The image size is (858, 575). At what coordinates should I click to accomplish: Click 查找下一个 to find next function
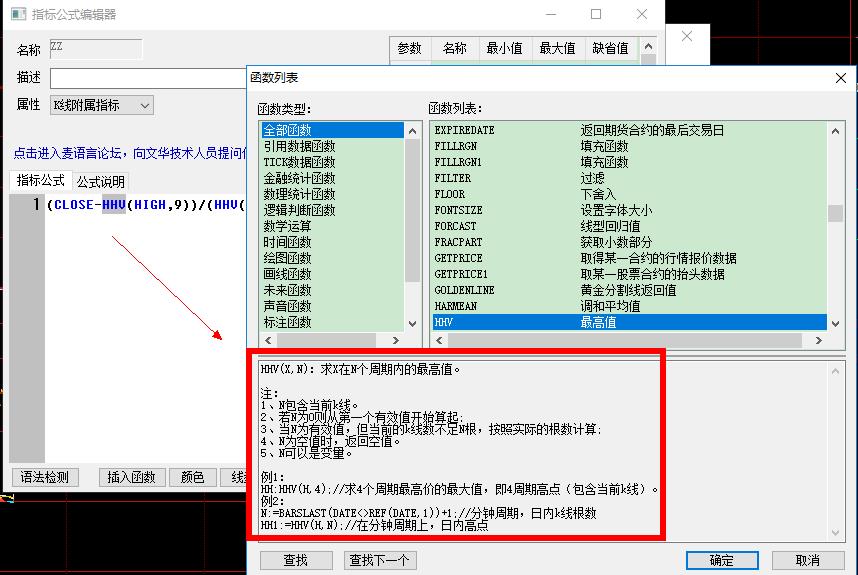379,560
